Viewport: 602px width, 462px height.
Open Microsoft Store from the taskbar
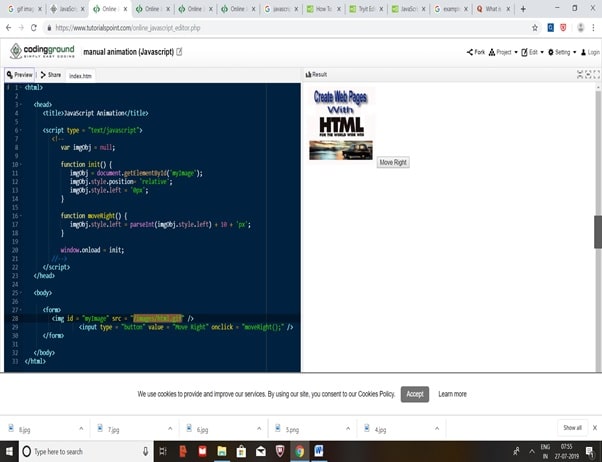pos(241,451)
